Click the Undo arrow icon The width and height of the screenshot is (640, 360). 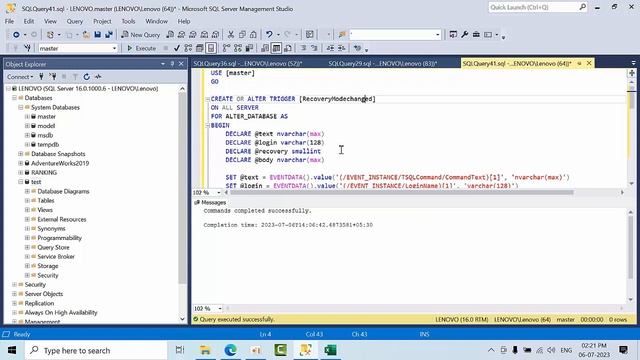point(269,35)
